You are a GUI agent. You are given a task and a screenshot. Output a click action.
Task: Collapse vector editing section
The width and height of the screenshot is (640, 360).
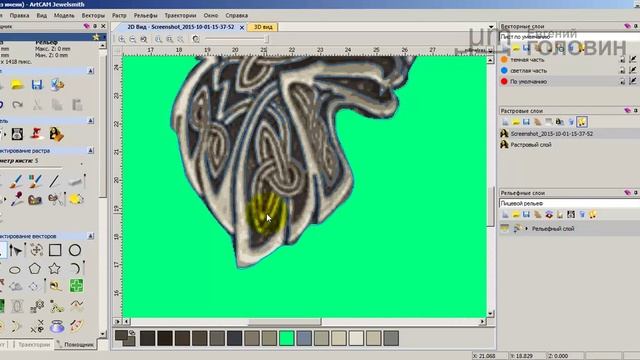pos(91,236)
